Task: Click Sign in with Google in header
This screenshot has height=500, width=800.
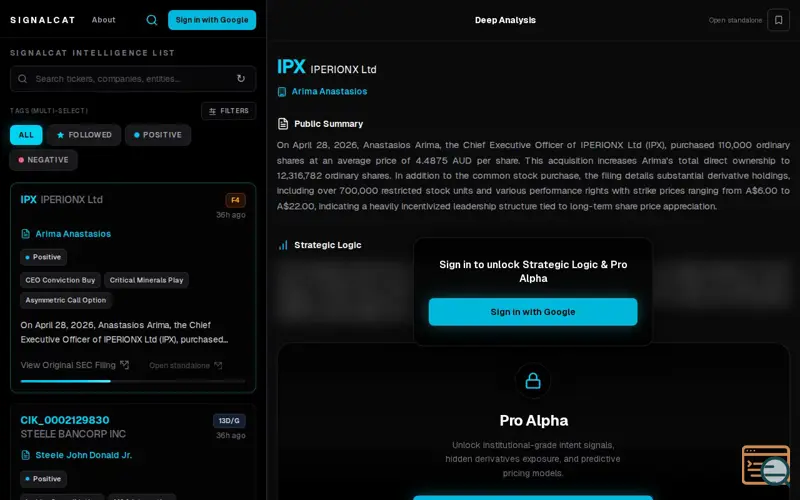Action: (212, 20)
